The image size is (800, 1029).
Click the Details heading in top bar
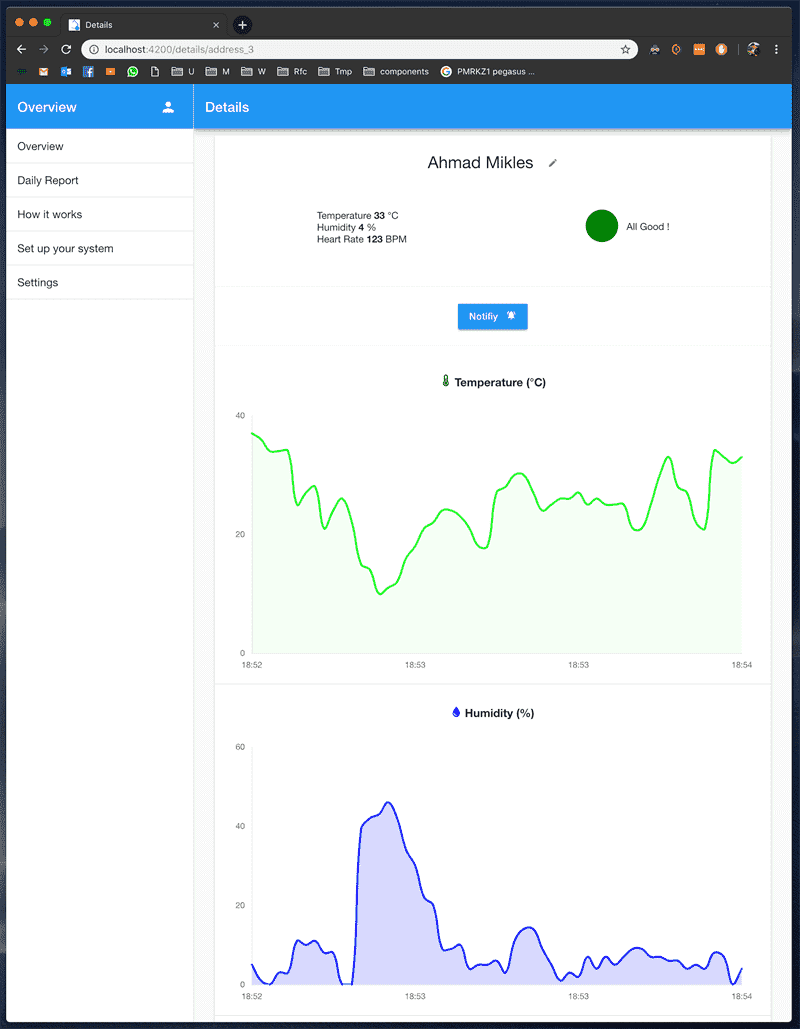pyautogui.click(x=227, y=108)
